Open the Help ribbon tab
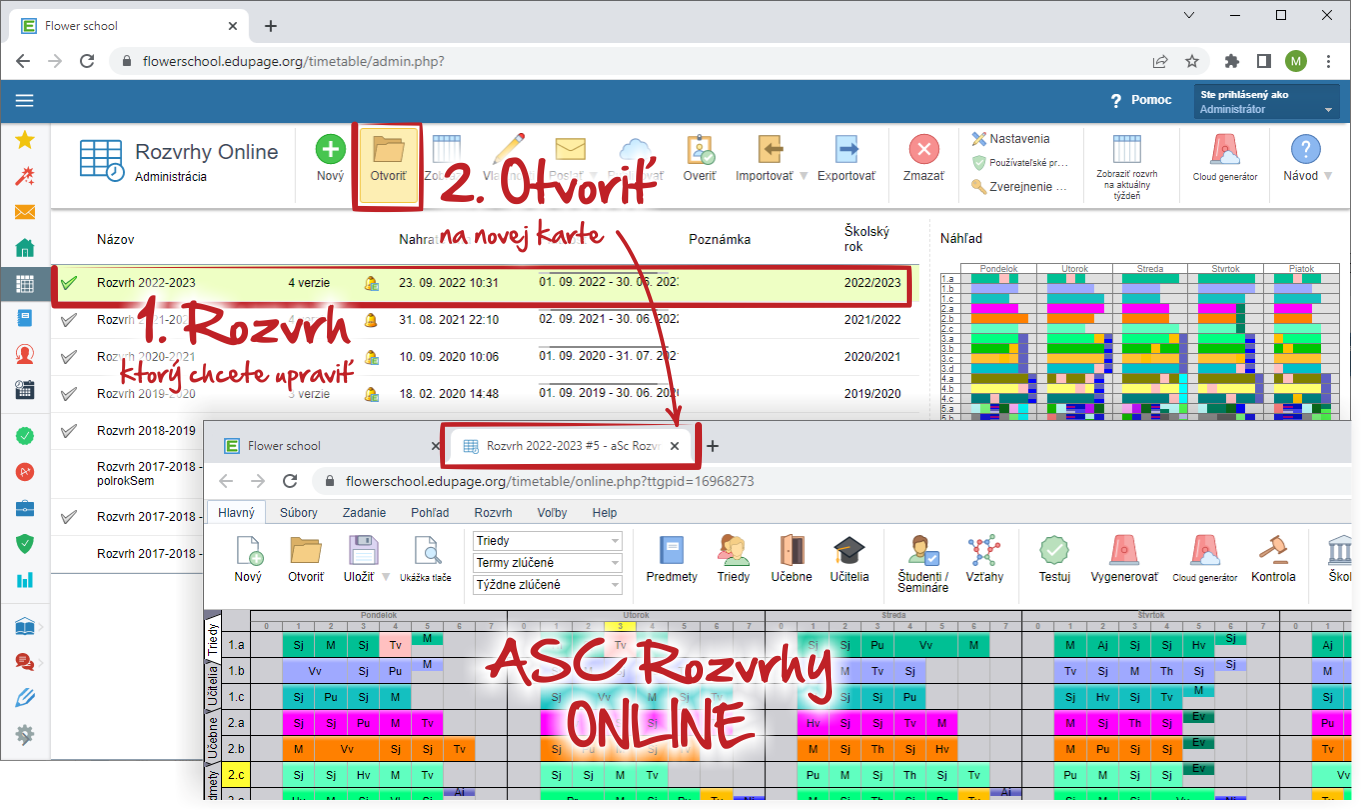Viewport: 1362px width, 811px height. tap(605, 512)
